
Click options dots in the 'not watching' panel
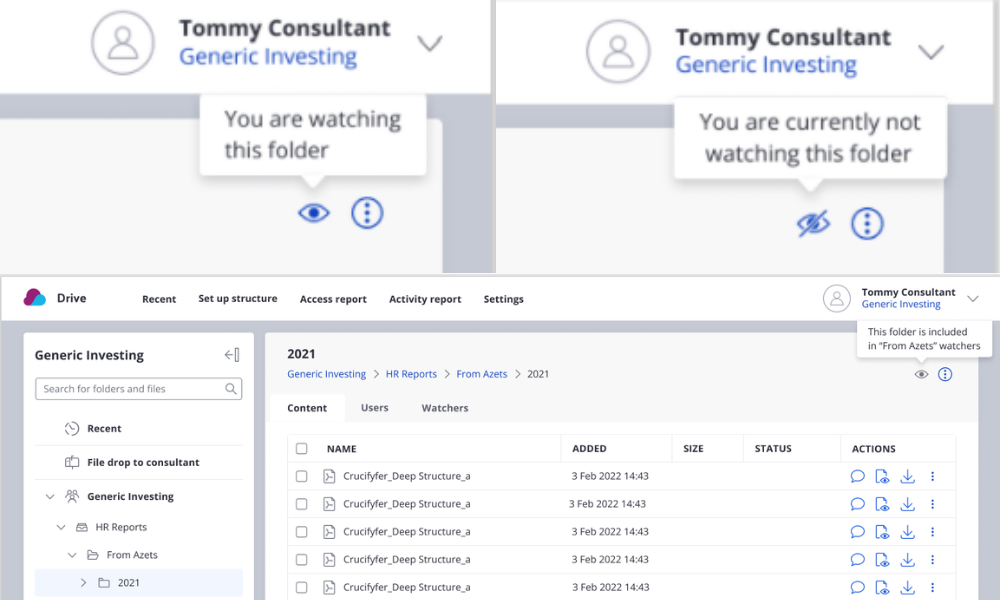click(x=867, y=223)
